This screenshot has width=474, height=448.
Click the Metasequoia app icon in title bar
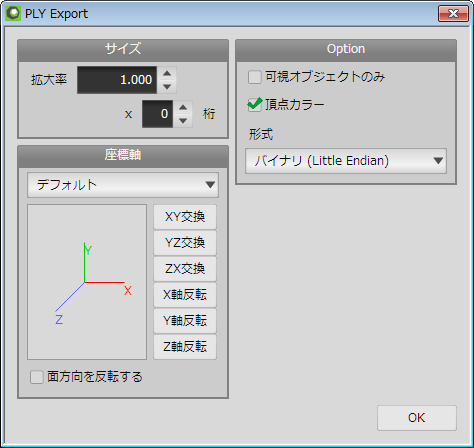click(x=13, y=14)
